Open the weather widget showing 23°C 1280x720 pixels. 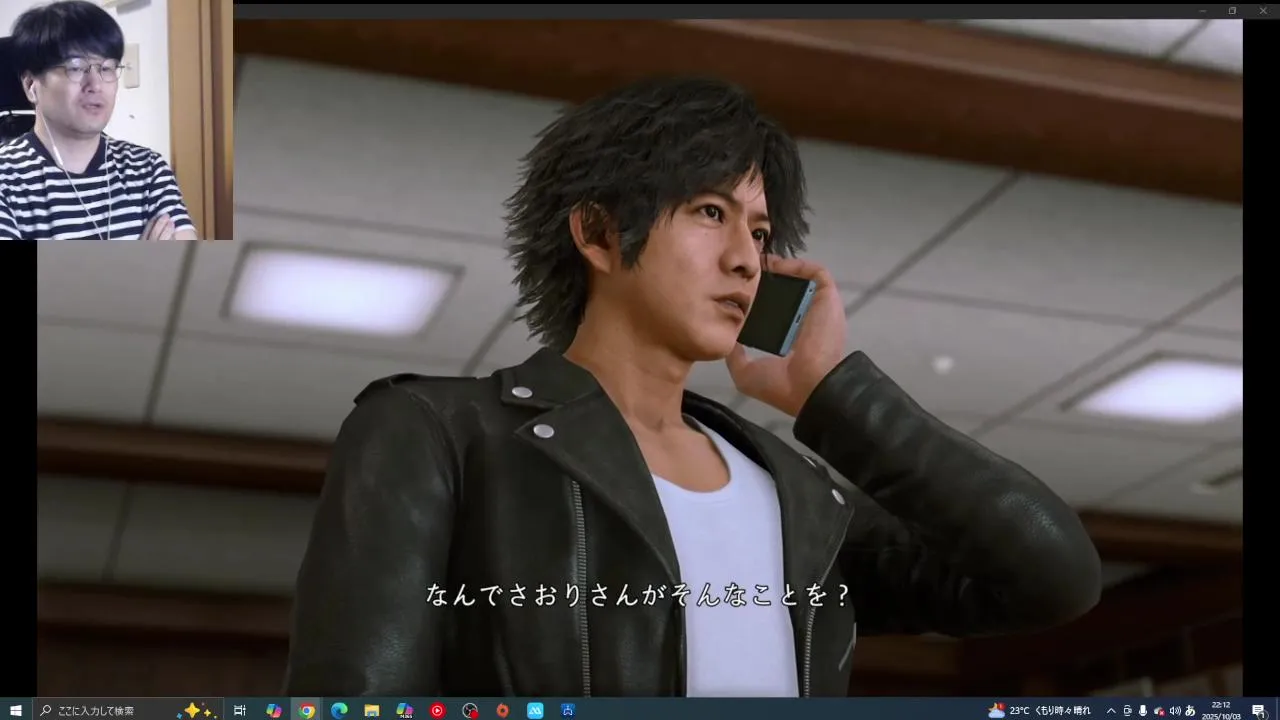pos(1039,710)
